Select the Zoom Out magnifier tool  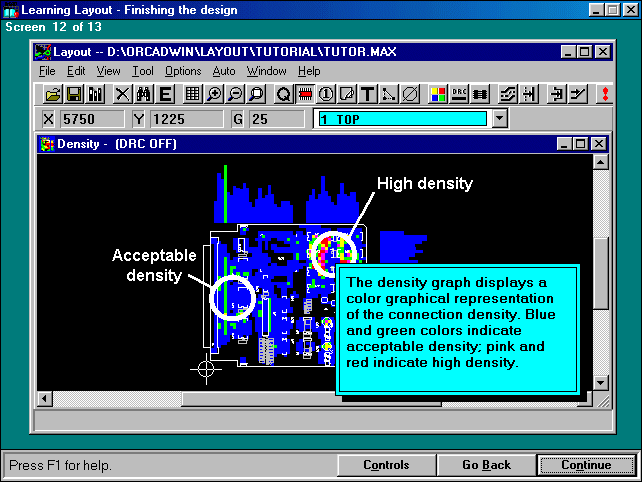coord(235,94)
